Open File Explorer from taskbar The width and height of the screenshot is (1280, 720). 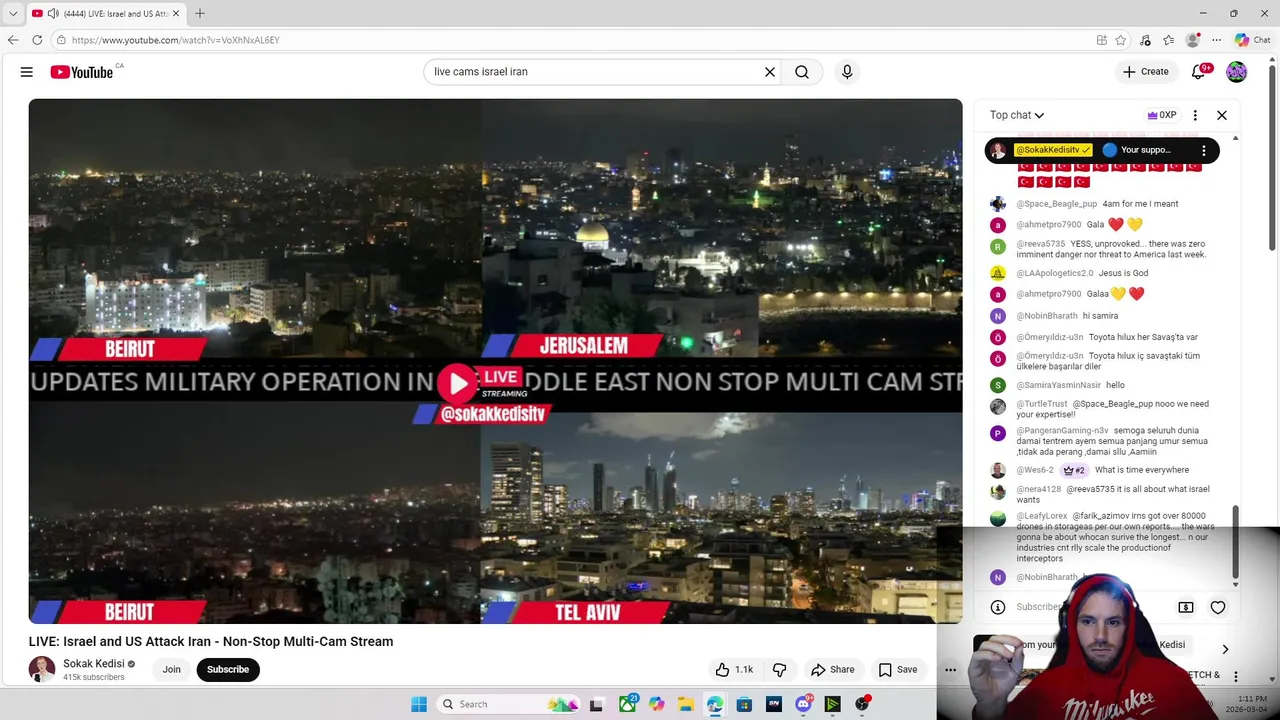pyautogui.click(x=686, y=704)
